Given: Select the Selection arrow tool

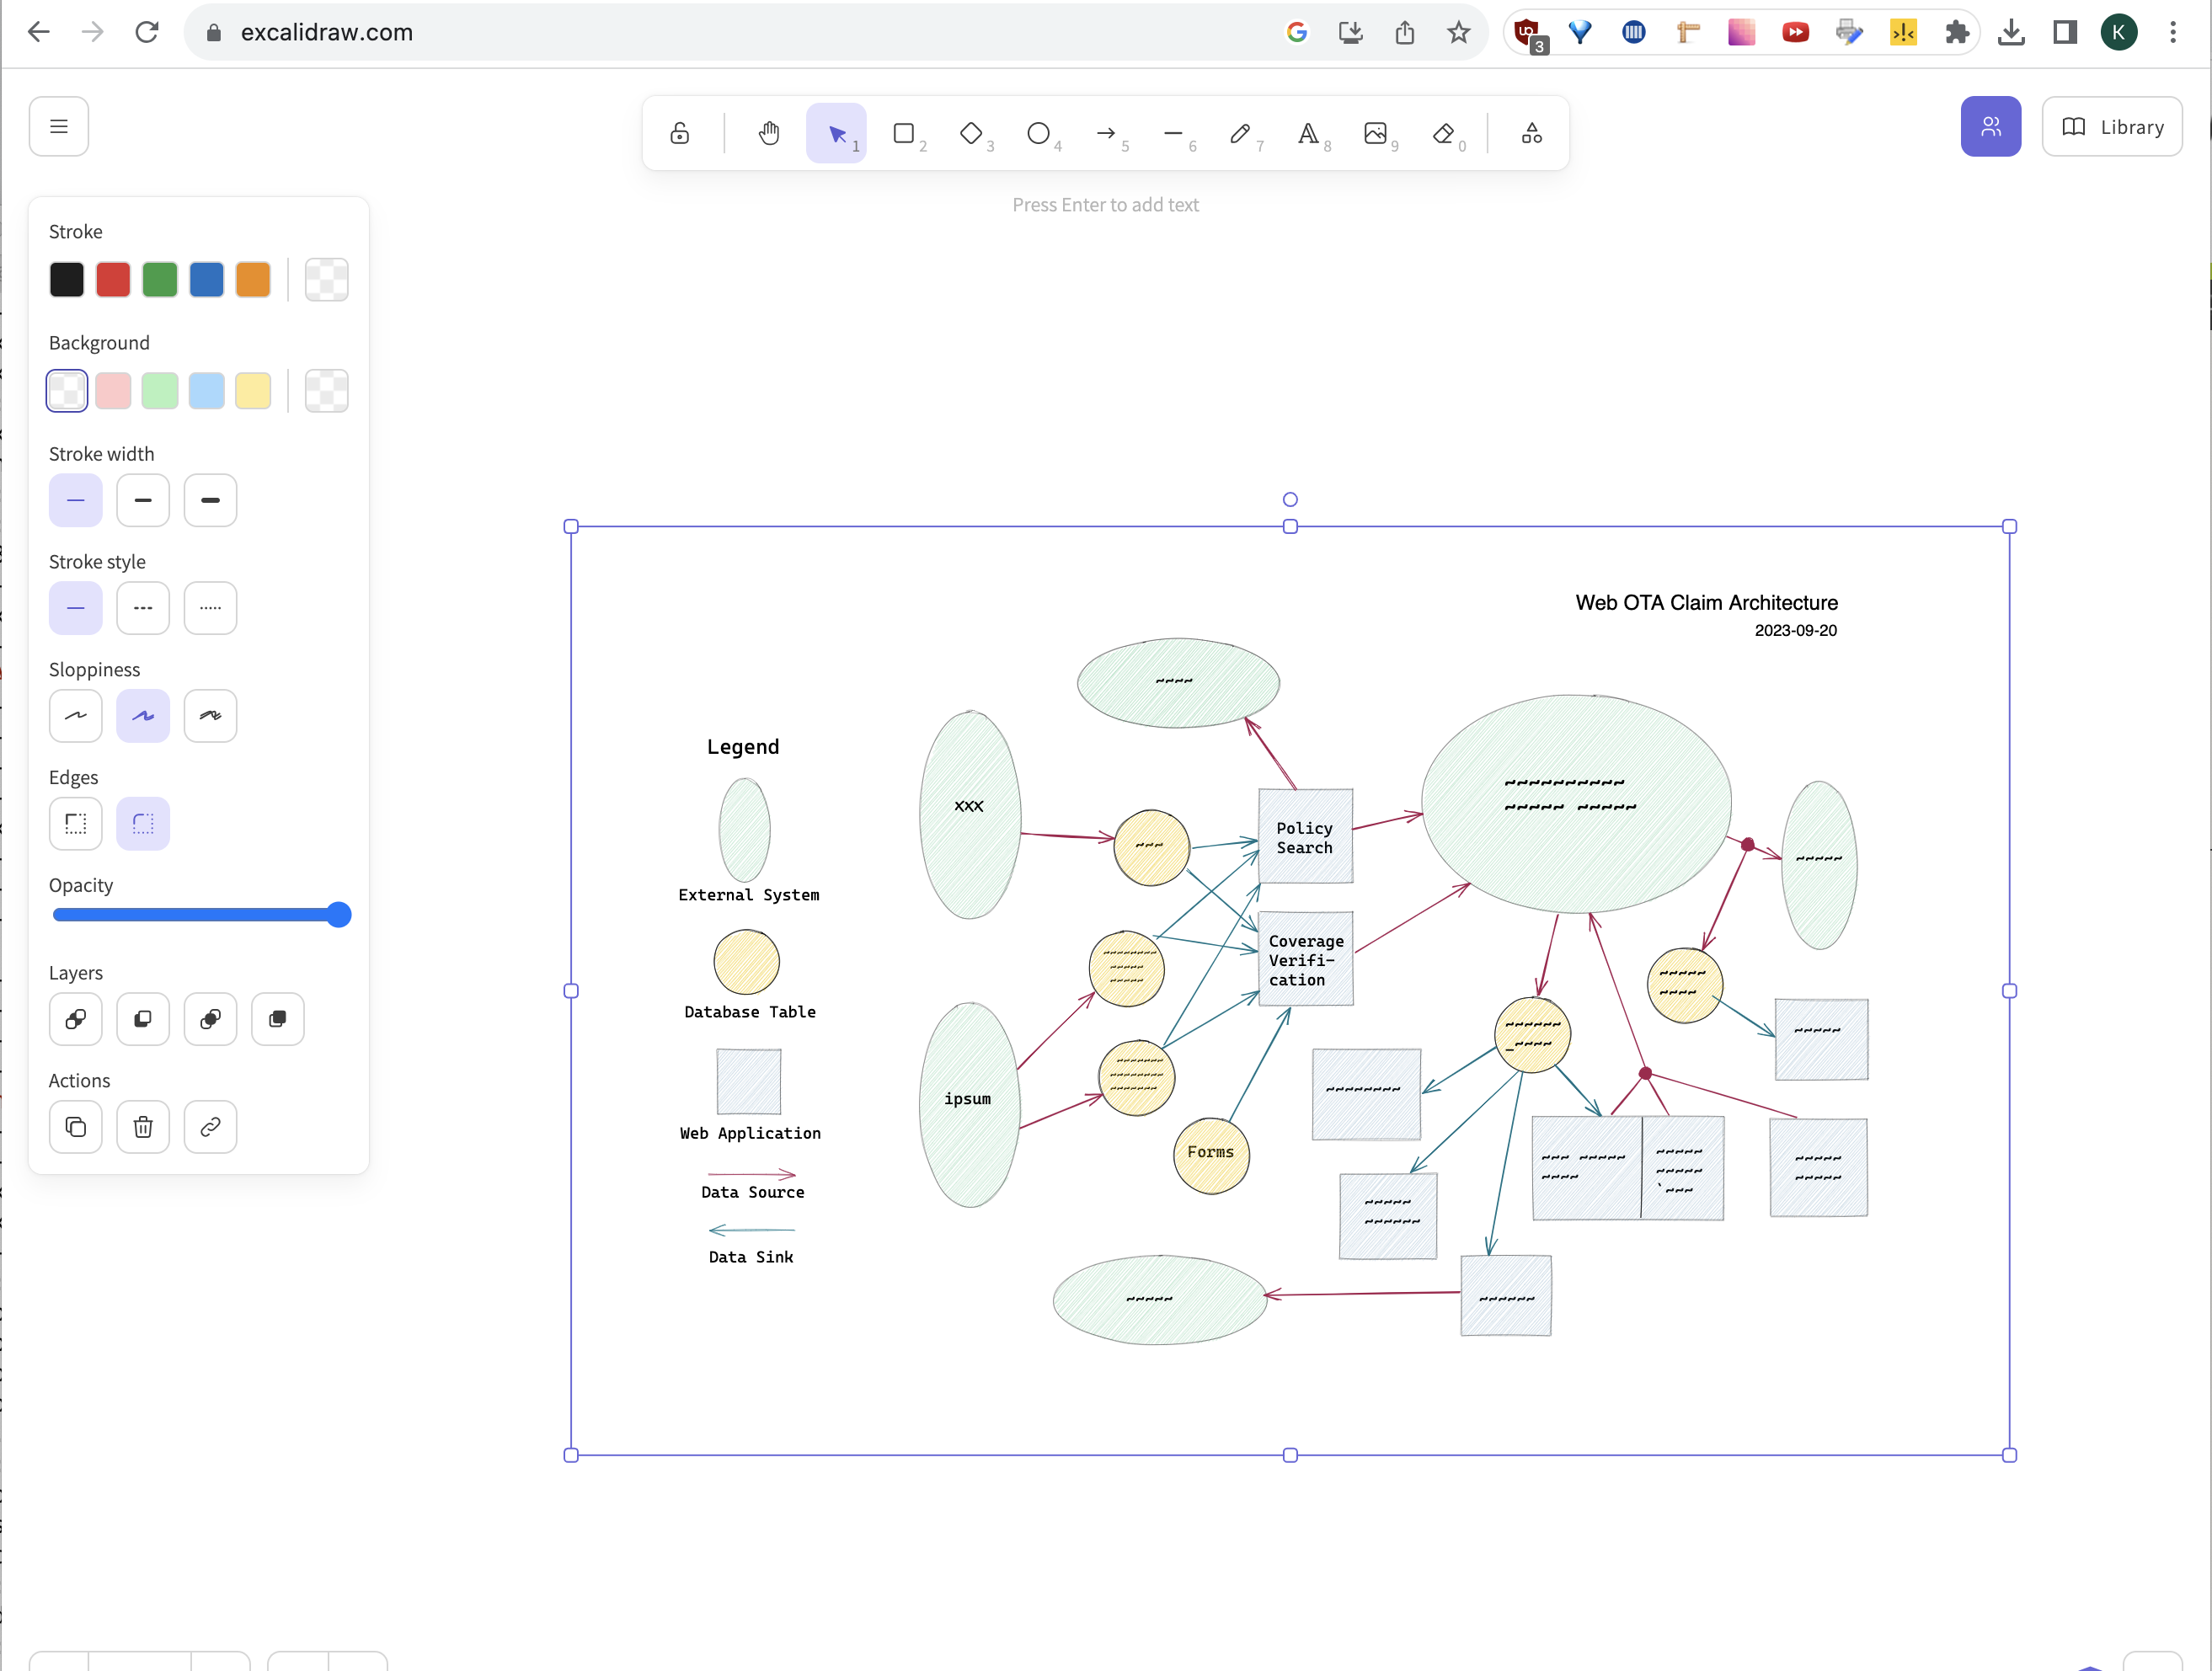Looking at the screenshot, I should click(x=837, y=133).
